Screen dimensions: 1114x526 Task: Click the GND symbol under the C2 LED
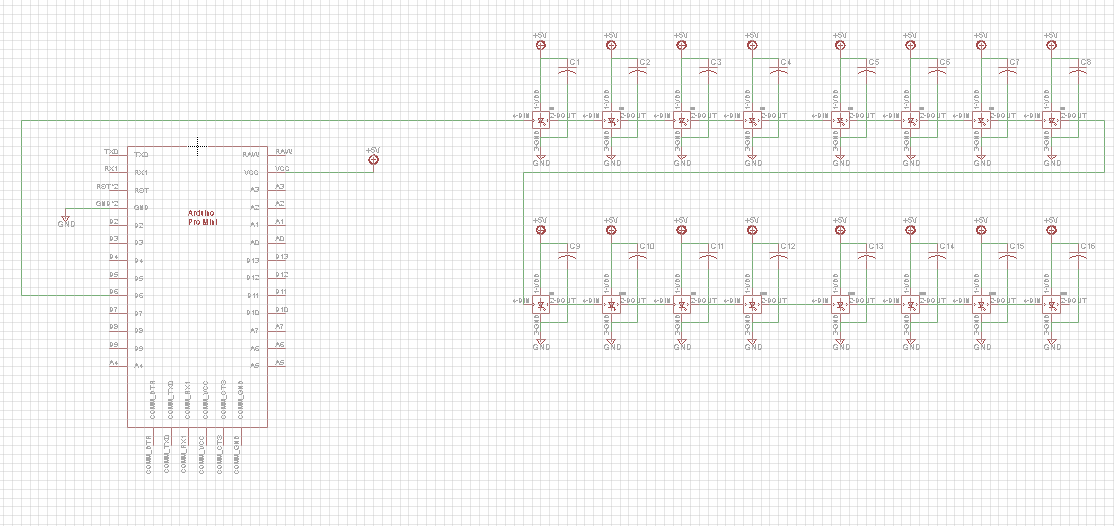click(611, 160)
